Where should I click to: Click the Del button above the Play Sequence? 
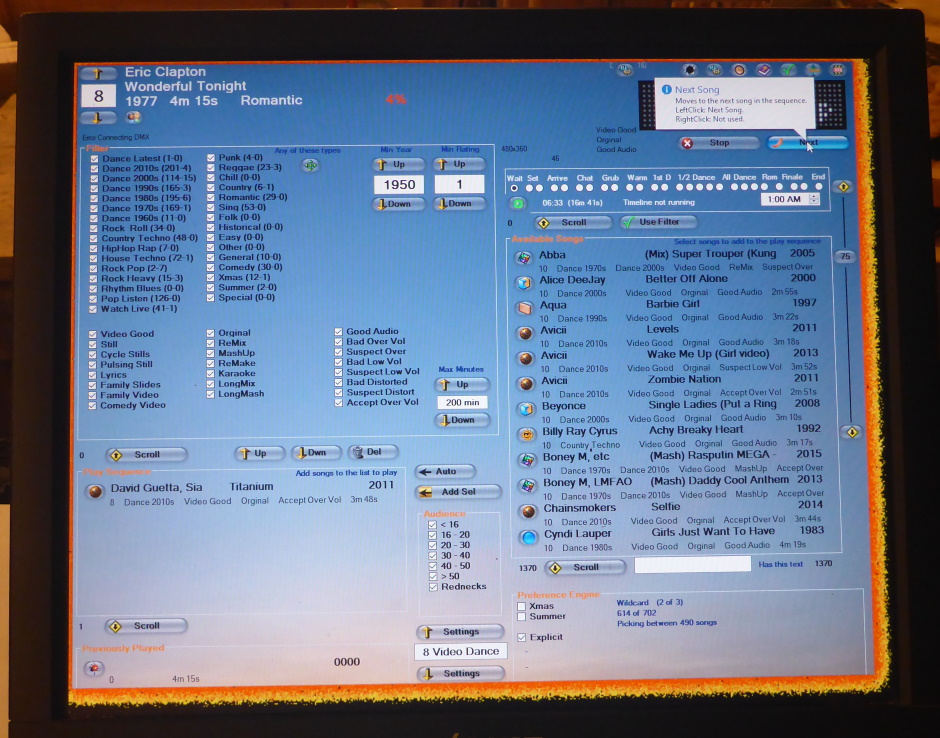click(373, 452)
